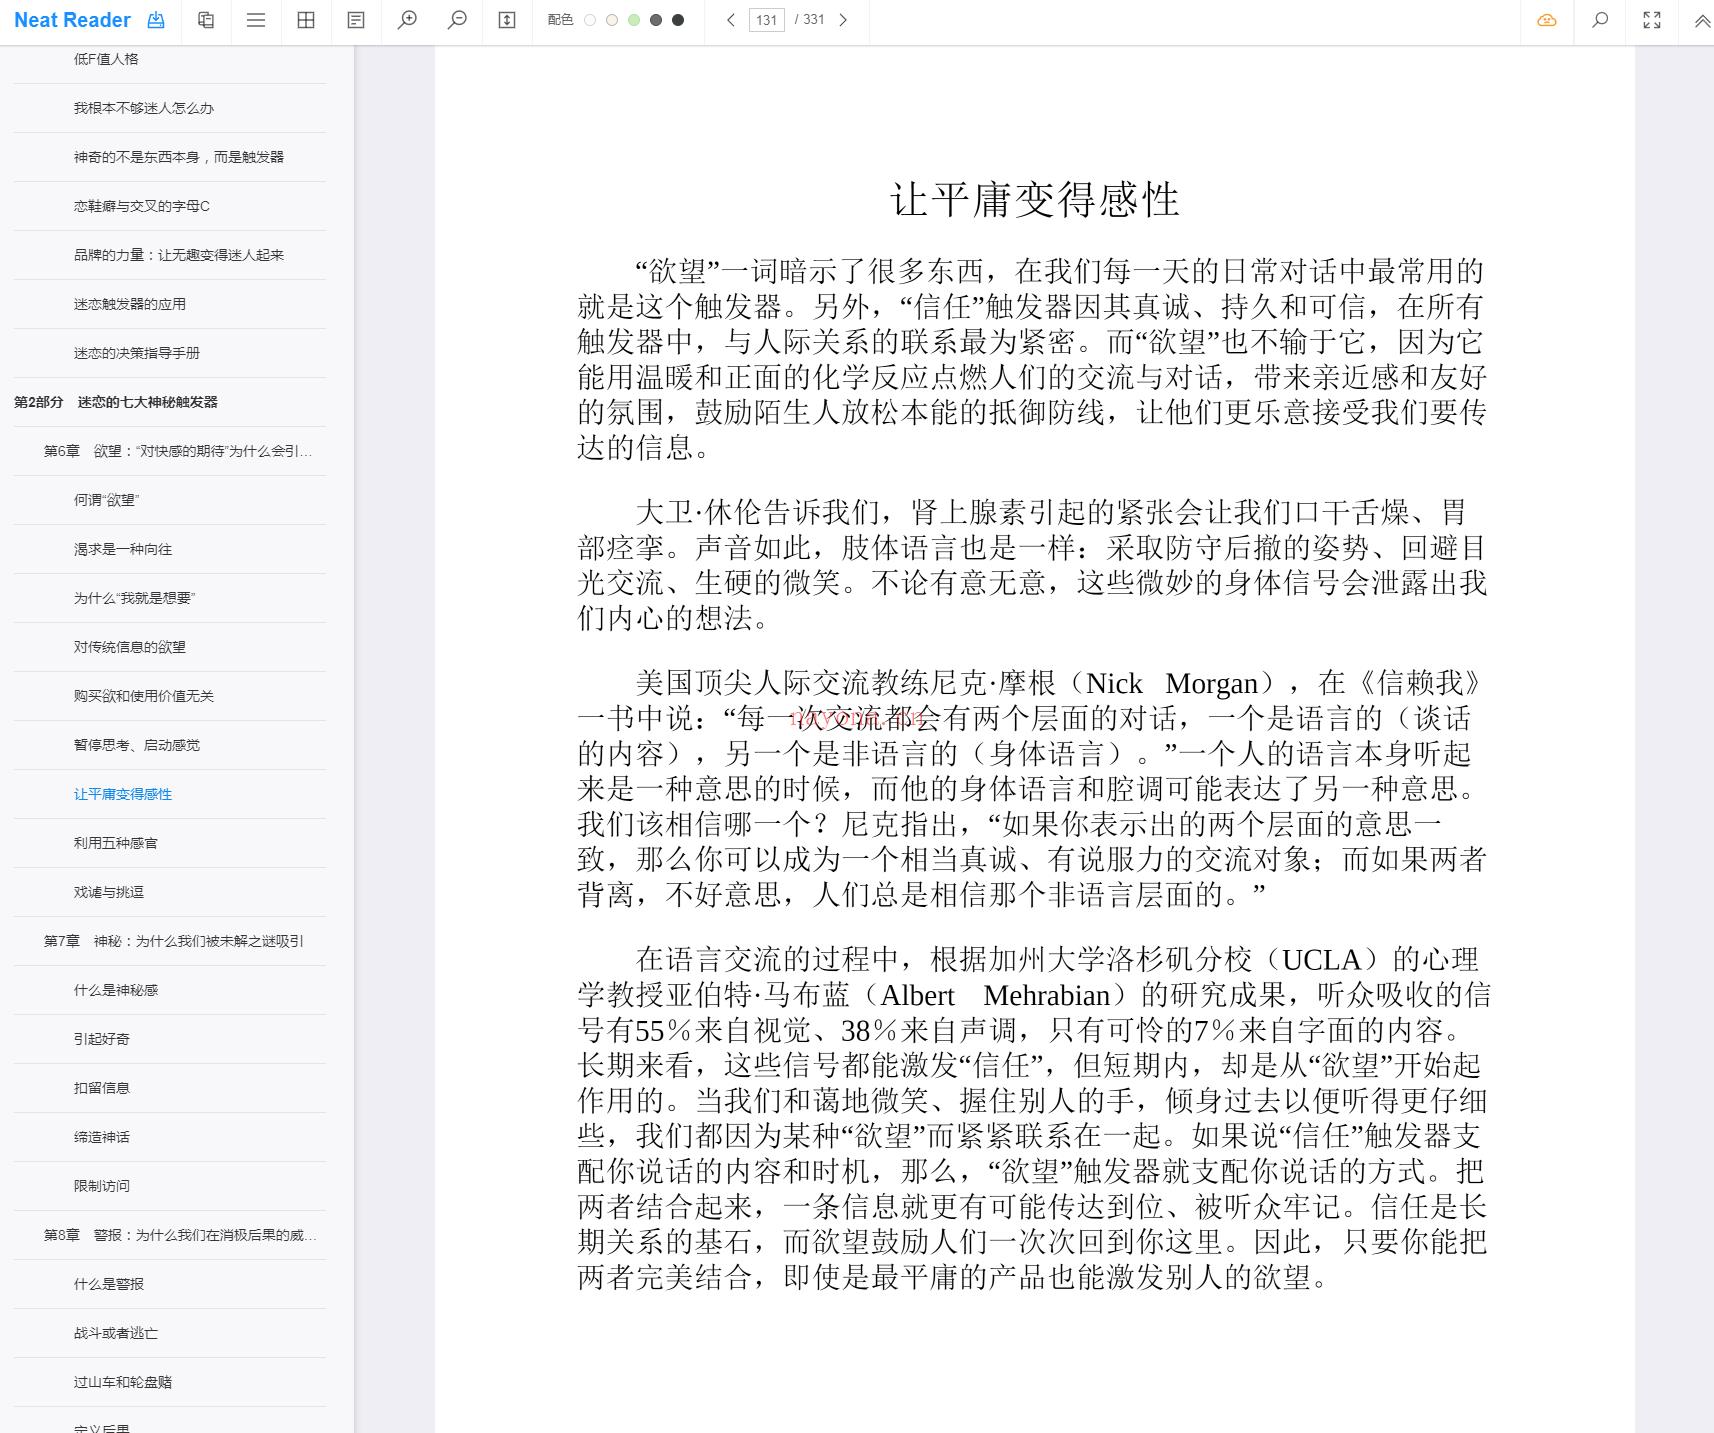Select the dark gray color theme swatch
This screenshot has width=1714, height=1433.
[x=656, y=20]
